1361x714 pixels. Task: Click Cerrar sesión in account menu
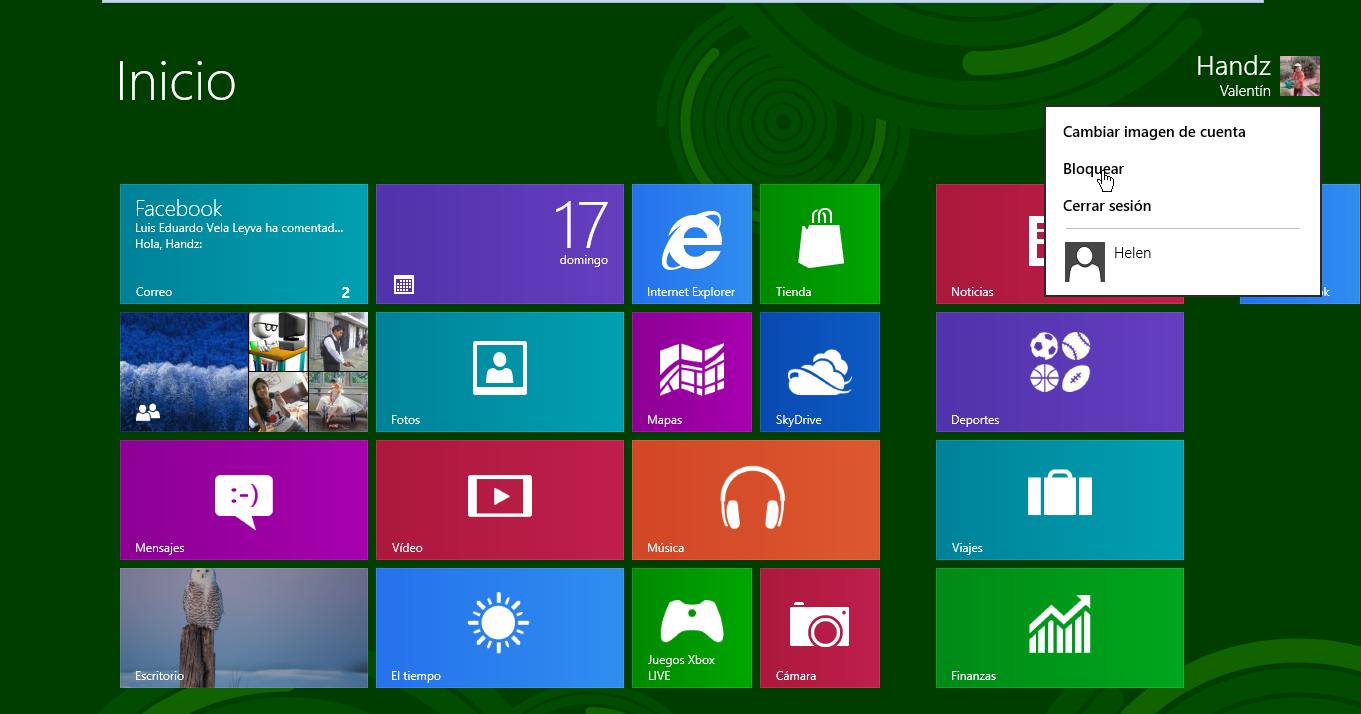click(1106, 206)
